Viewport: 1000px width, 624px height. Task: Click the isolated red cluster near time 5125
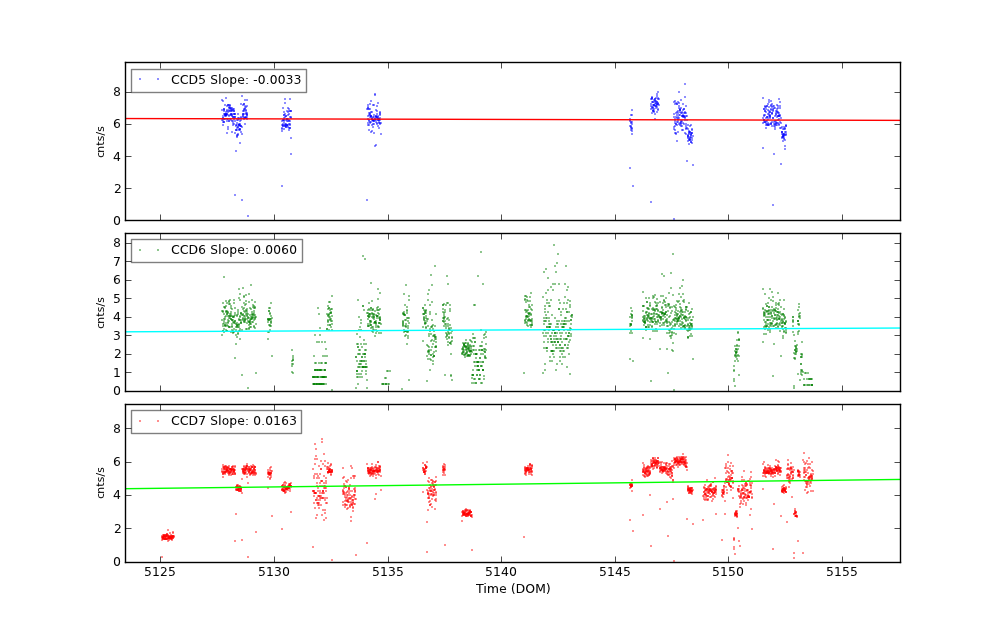point(167,537)
